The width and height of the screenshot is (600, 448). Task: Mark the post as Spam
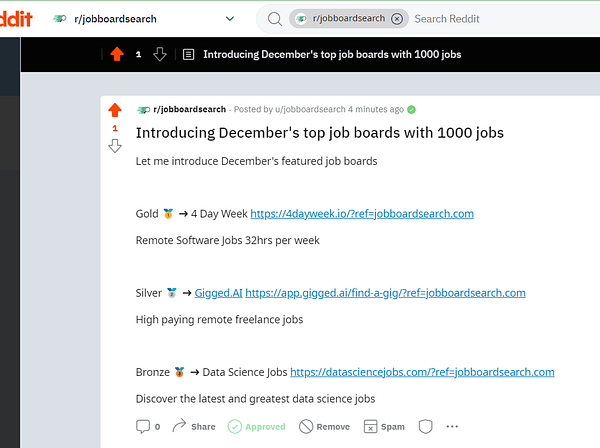[384, 426]
